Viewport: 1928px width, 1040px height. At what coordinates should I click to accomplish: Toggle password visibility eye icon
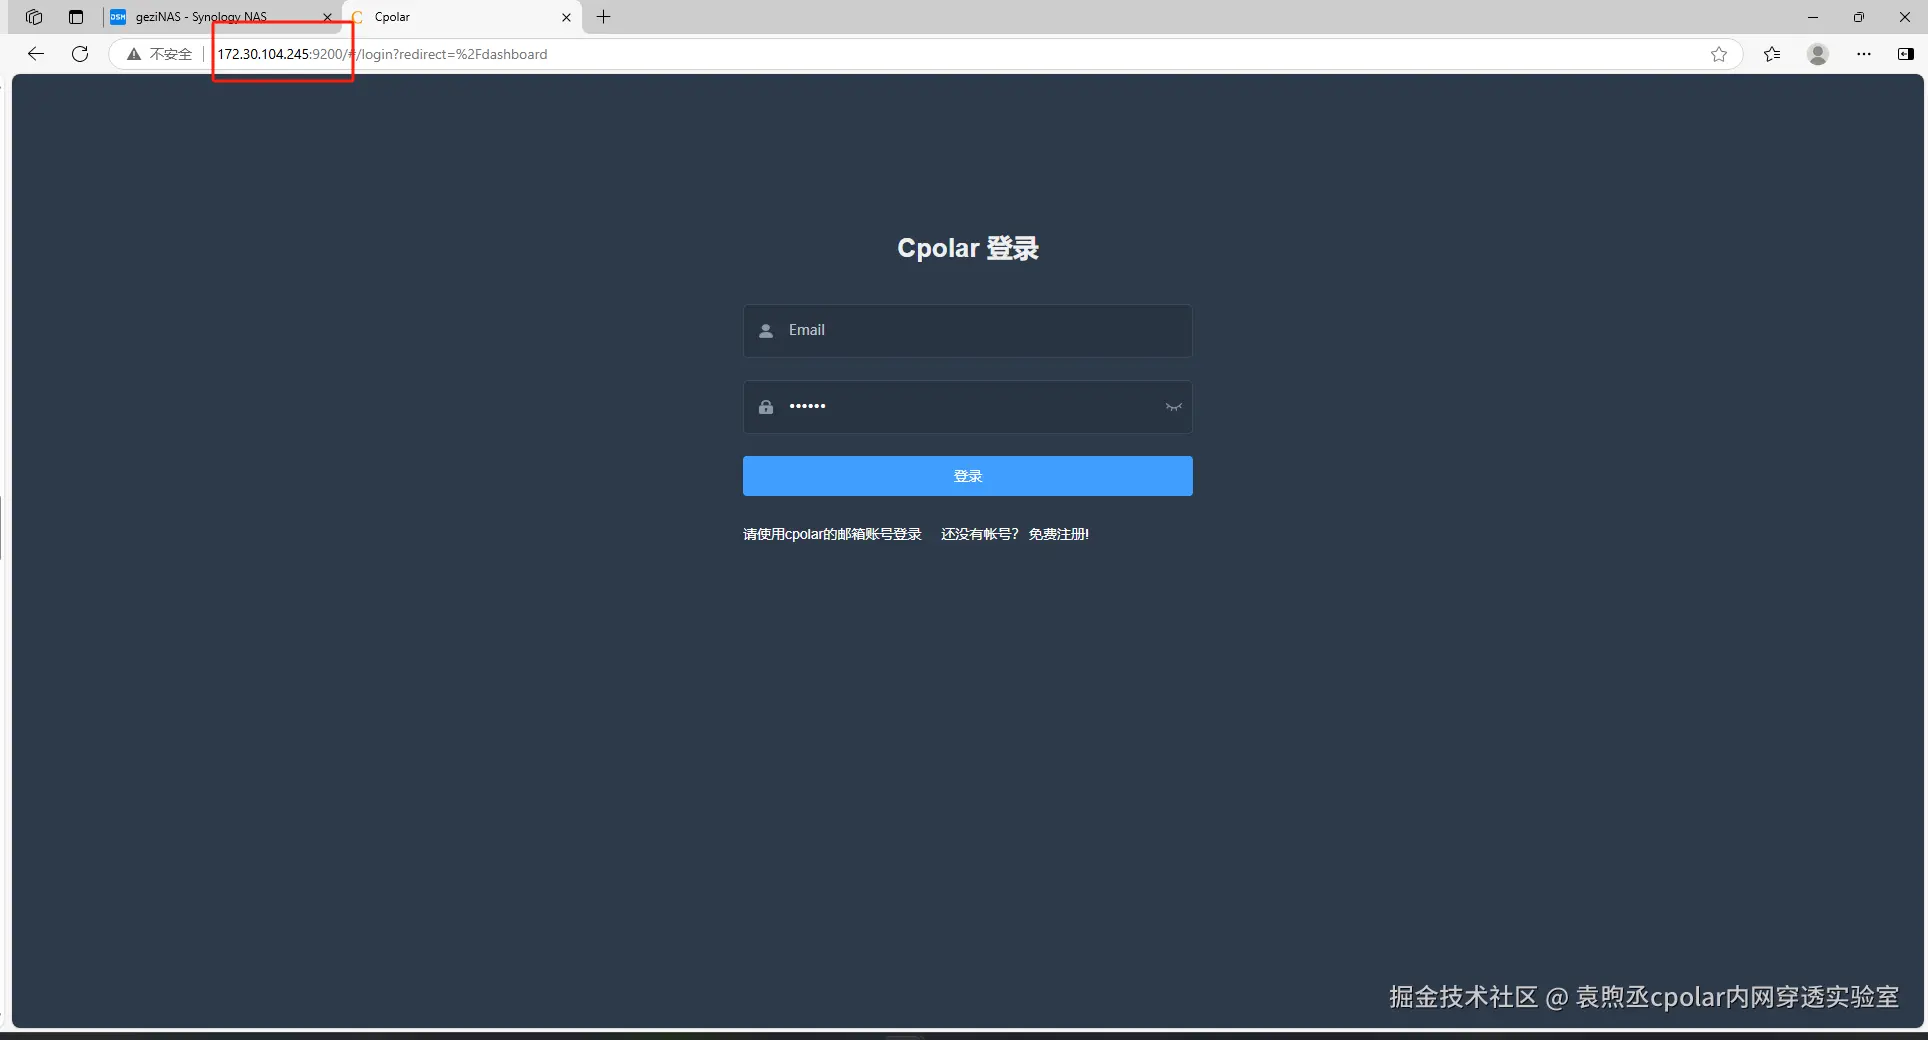(x=1174, y=406)
